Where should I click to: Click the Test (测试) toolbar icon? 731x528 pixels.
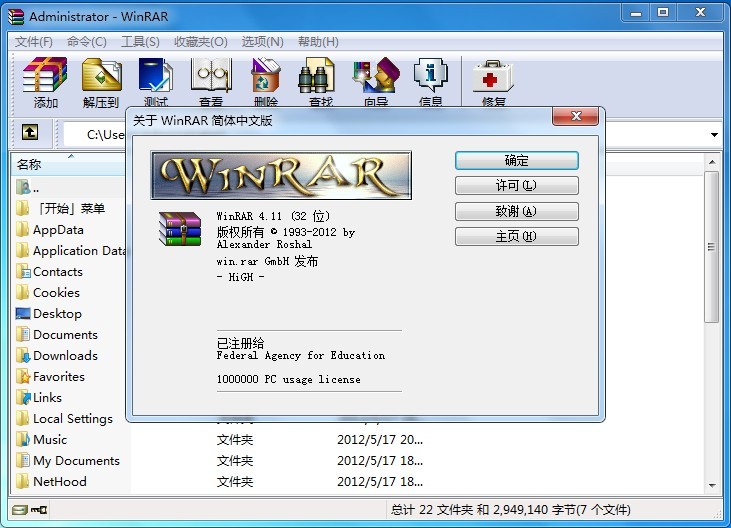coord(156,77)
